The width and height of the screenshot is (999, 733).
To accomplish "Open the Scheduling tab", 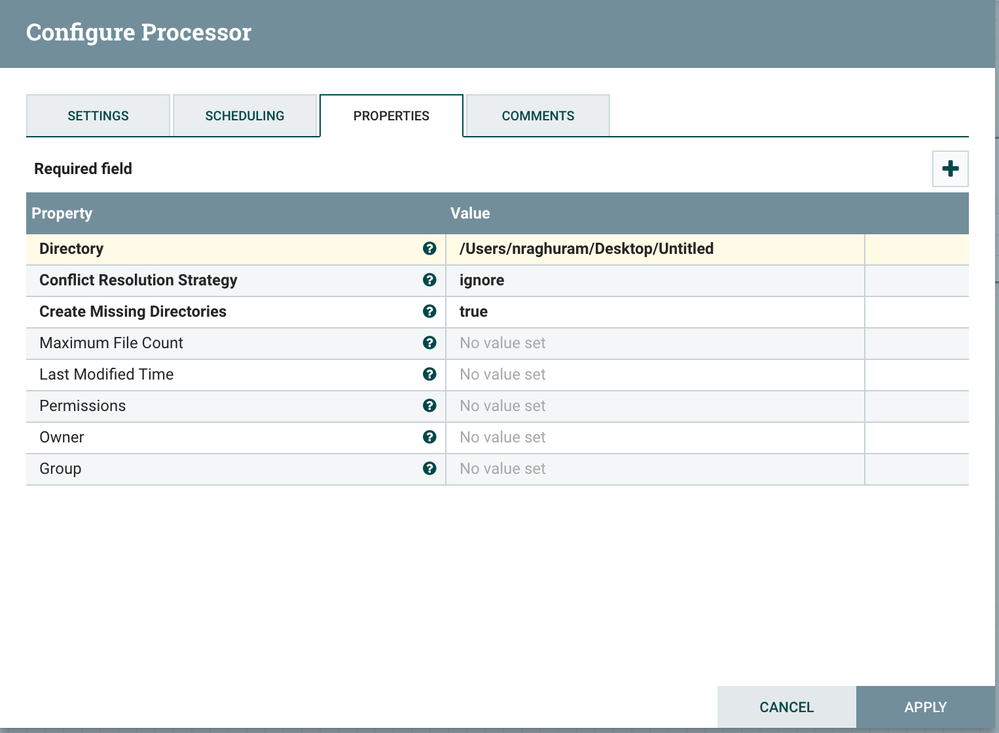I will [245, 116].
